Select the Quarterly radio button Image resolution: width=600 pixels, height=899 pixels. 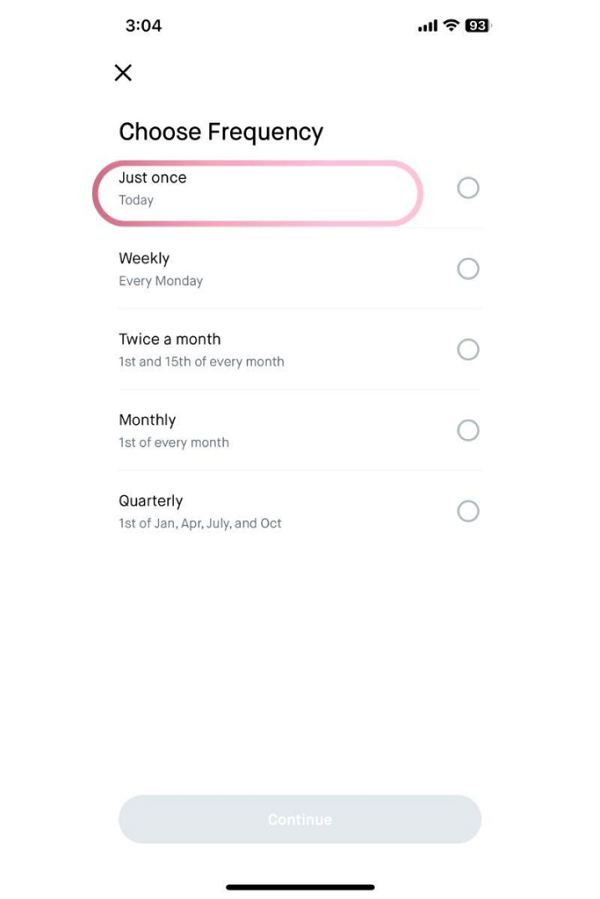468,511
